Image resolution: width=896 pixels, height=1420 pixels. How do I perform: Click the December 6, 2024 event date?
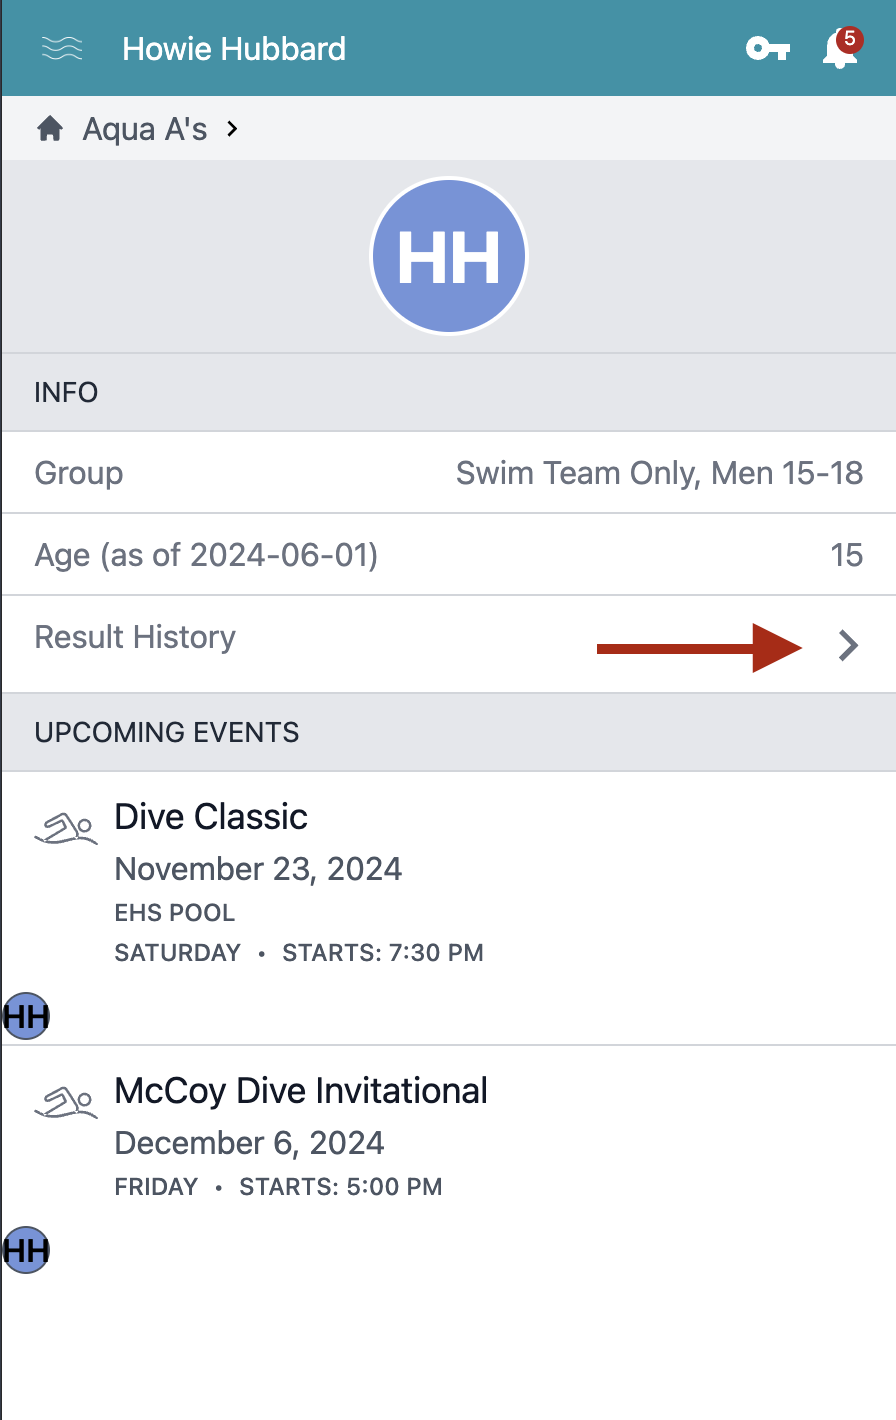click(x=249, y=1143)
